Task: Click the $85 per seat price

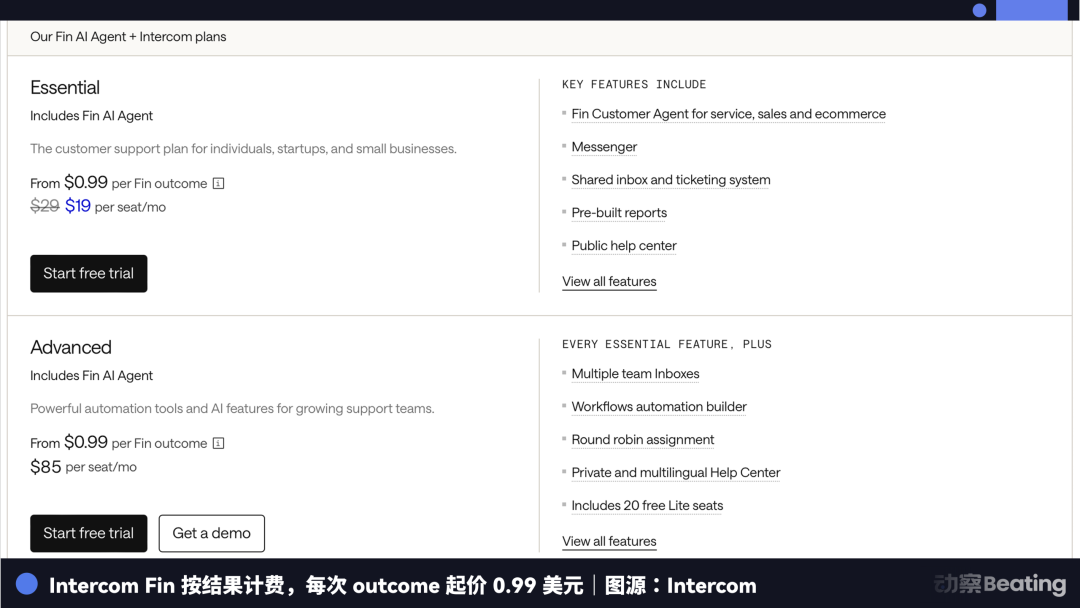Action: tap(45, 467)
